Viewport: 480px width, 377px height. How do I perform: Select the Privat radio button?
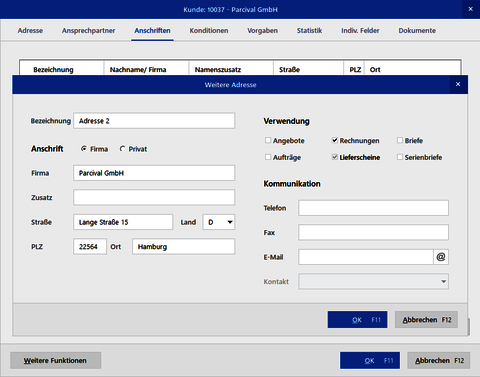pyautogui.click(x=122, y=149)
